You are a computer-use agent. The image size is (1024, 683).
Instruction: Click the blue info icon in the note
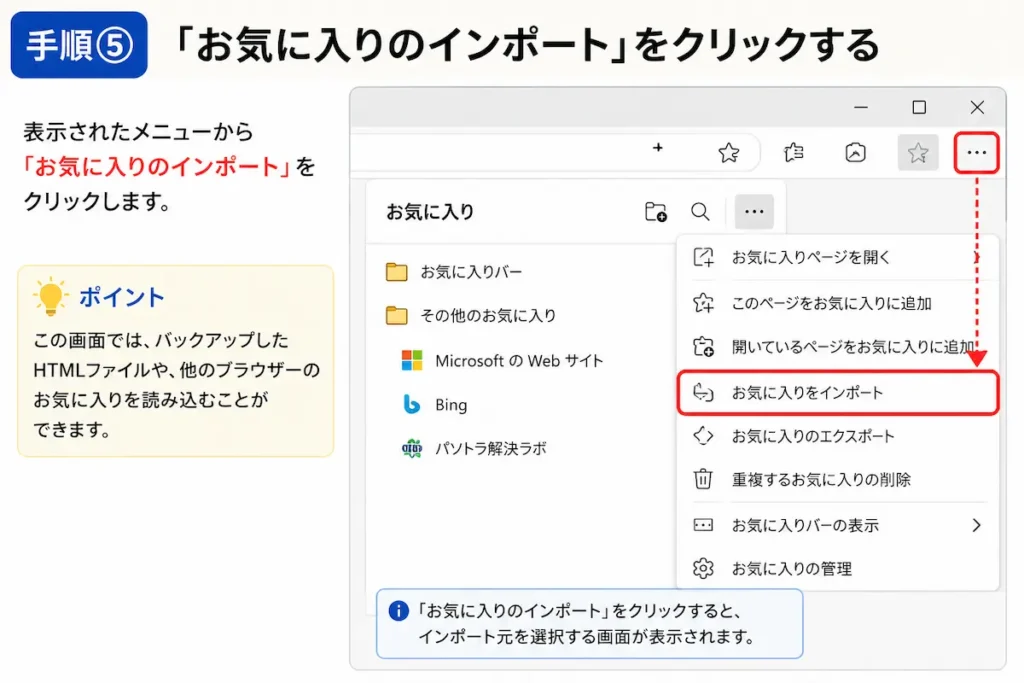pyautogui.click(x=399, y=611)
